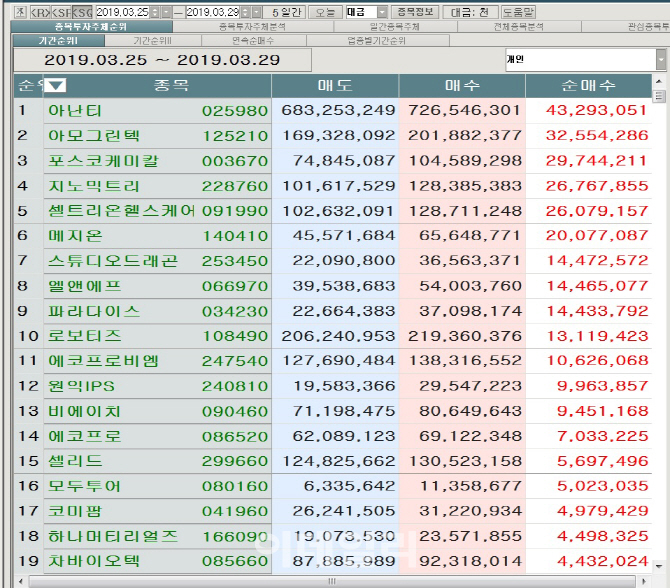This screenshot has width=670, height=588.
Task: Expand the 대금 dropdown
Action: [382, 11]
